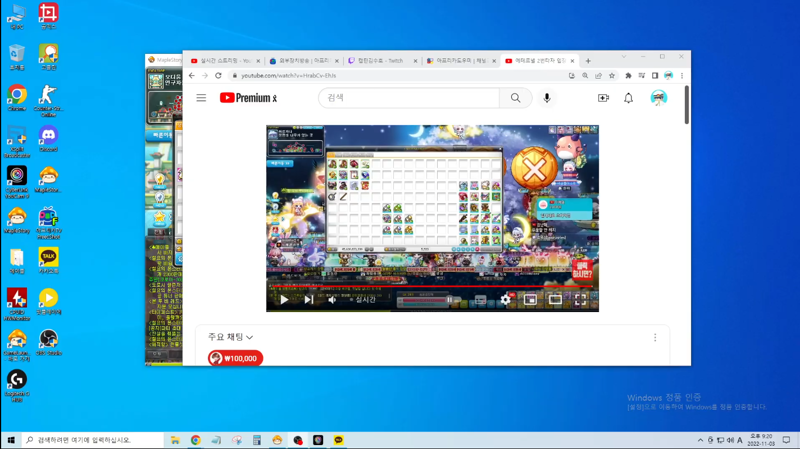This screenshot has height=449, width=800.
Task: Click the red video progress bar
Action: click(432, 286)
